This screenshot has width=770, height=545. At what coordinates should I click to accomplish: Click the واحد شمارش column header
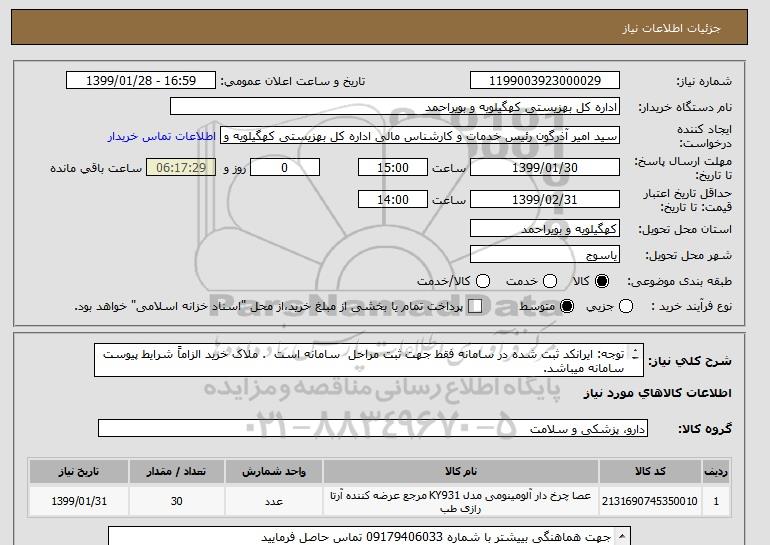[274, 471]
